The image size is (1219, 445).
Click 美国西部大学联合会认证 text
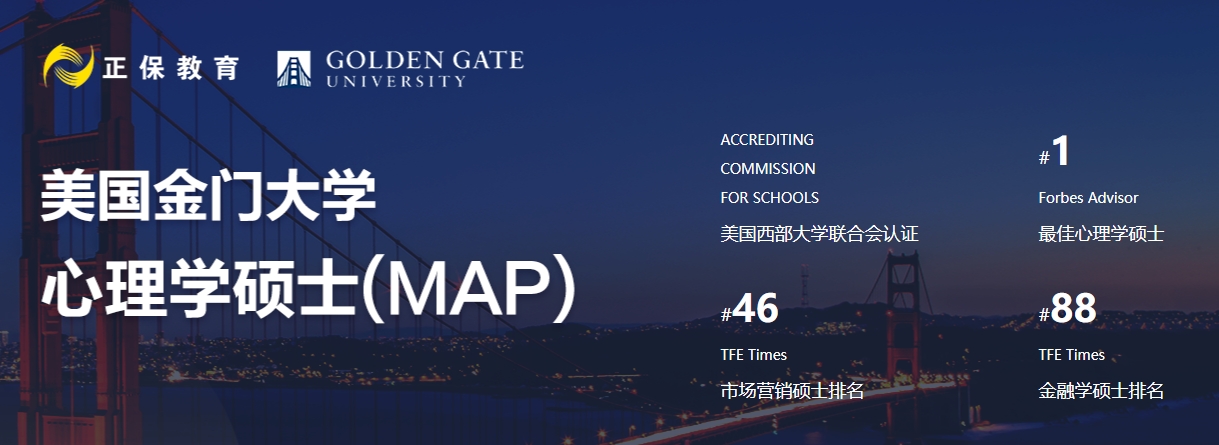819,234
